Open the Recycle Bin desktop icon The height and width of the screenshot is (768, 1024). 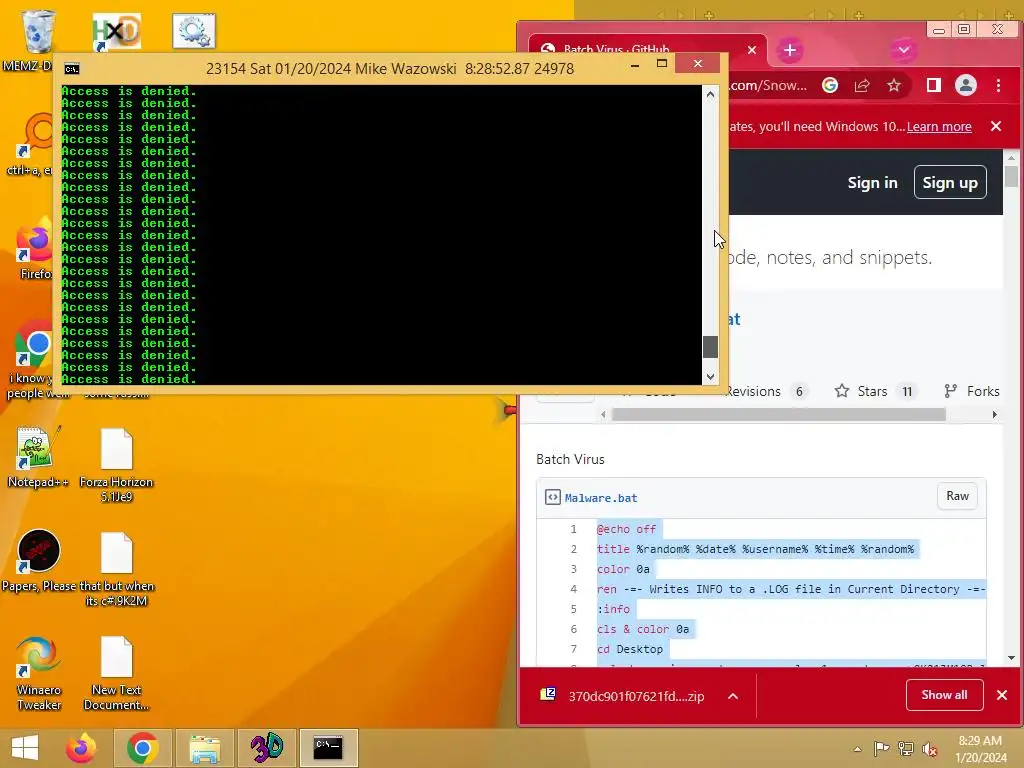coord(38,31)
